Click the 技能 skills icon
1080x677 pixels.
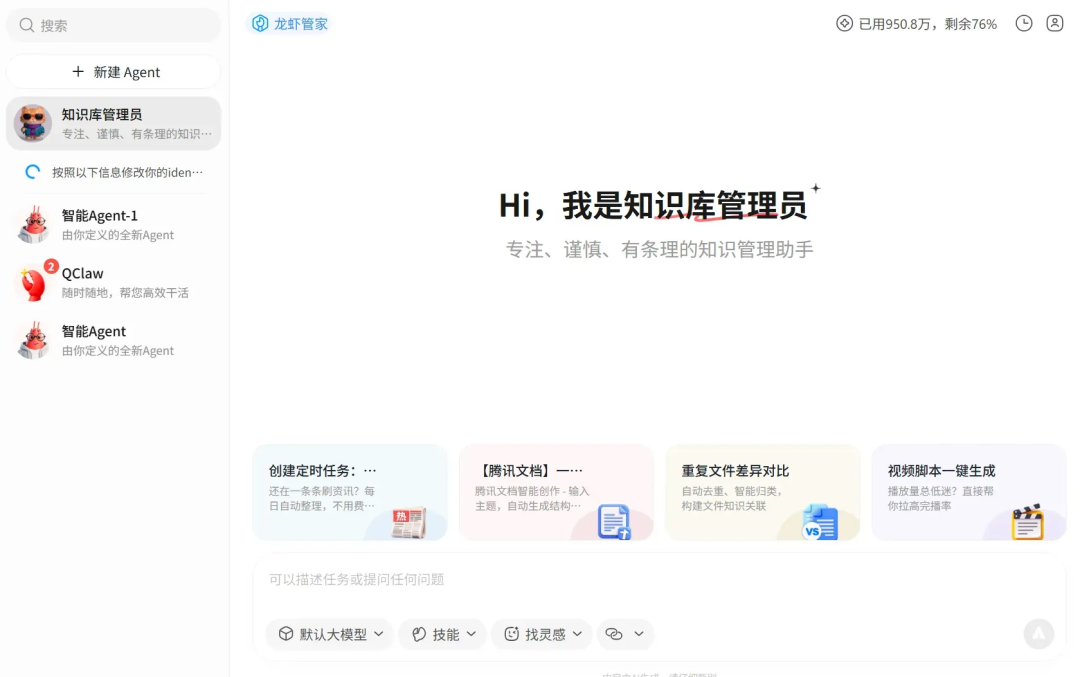[x=419, y=634]
